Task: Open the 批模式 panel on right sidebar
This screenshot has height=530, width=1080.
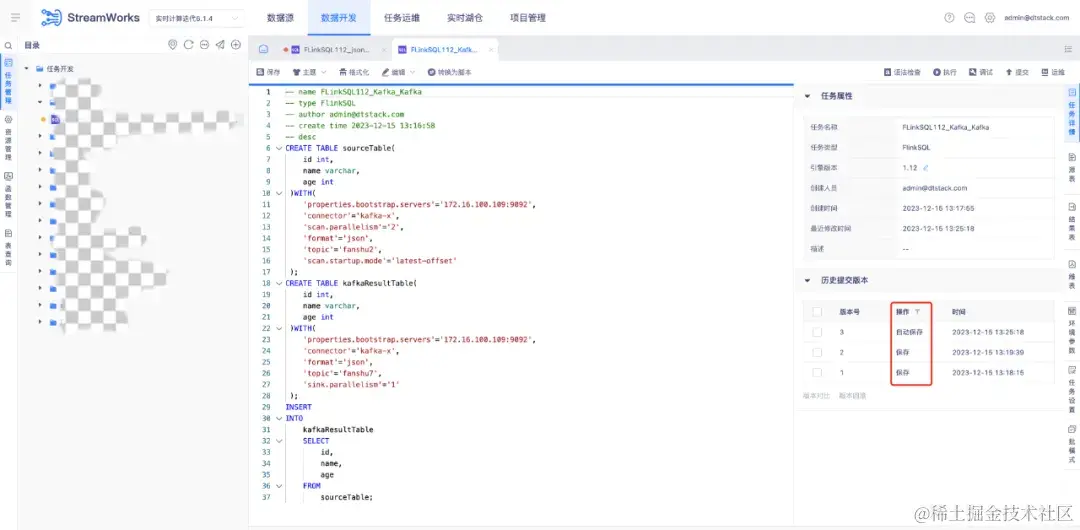Action: pyautogui.click(x=1072, y=444)
